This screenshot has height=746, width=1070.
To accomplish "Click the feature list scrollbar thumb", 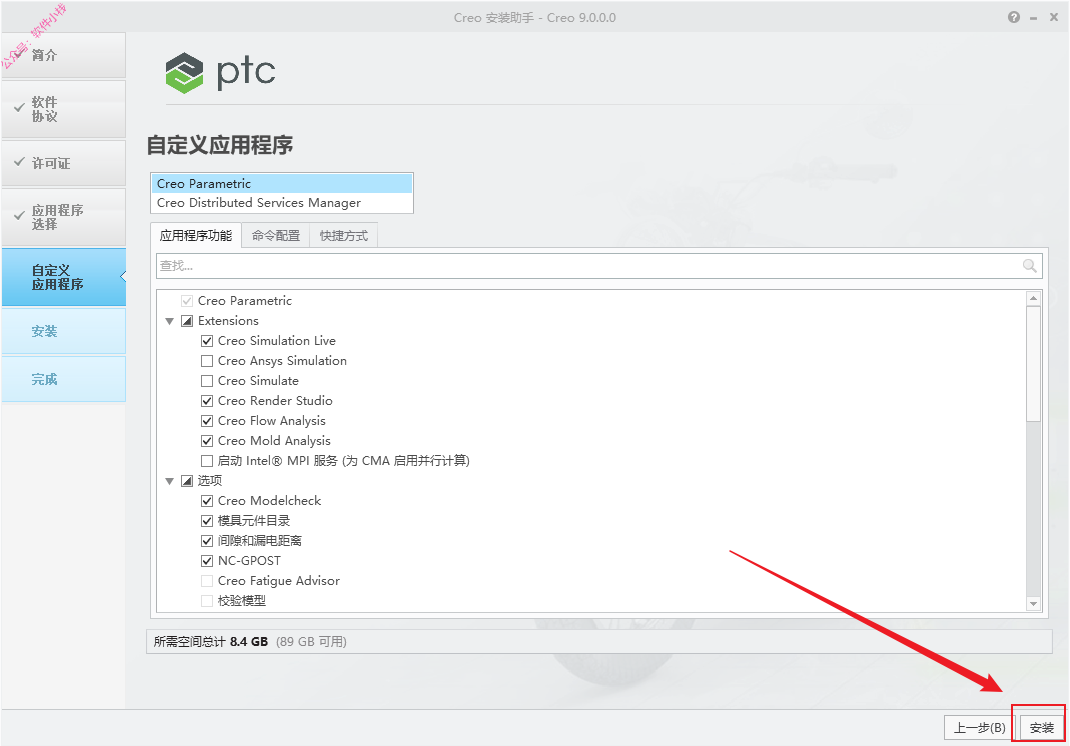I will (1033, 363).
